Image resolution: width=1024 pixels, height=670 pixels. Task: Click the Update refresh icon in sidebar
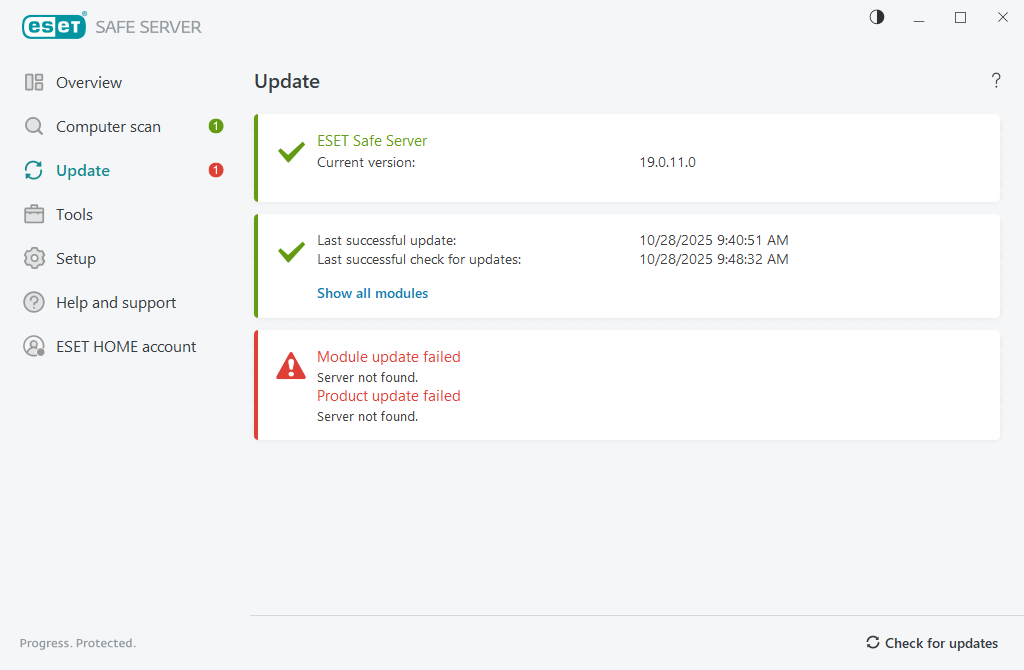[32, 170]
